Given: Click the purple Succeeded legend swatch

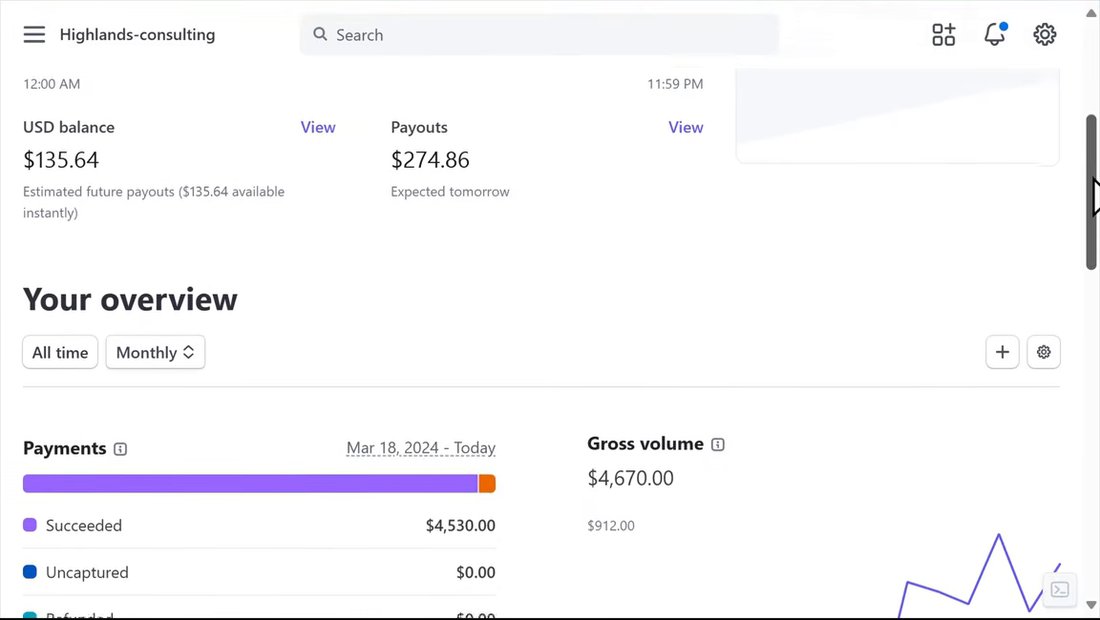Looking at the screenshot, I should click(x=29, y=525).
